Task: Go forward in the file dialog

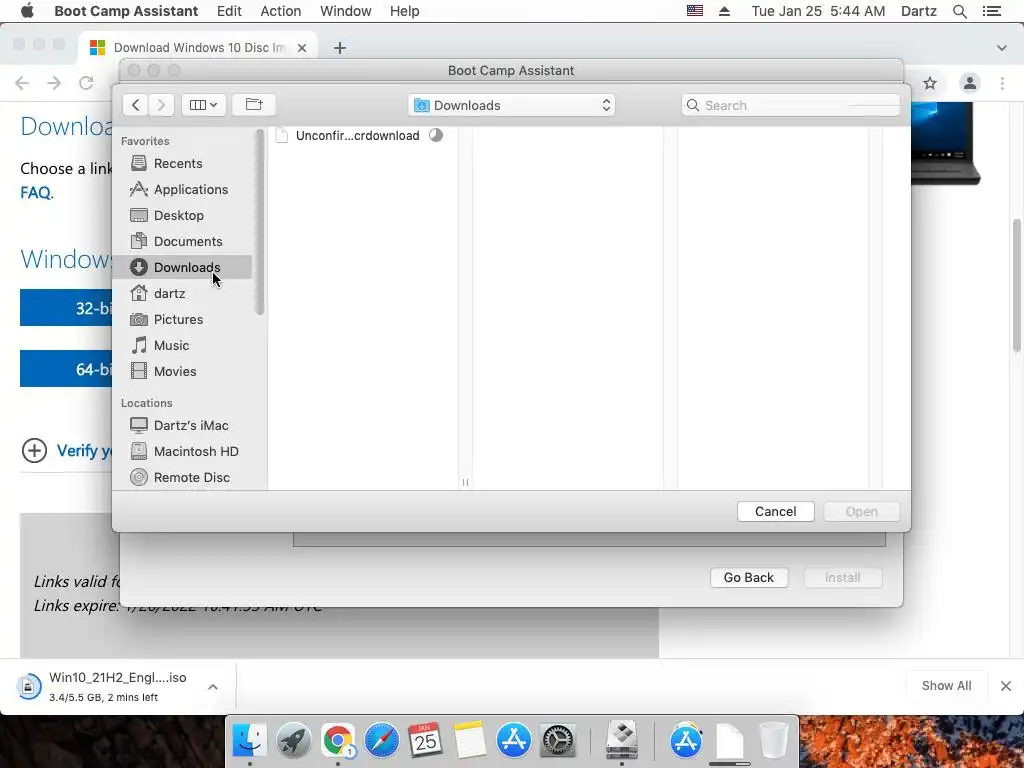Action: [x=161, y=105]
